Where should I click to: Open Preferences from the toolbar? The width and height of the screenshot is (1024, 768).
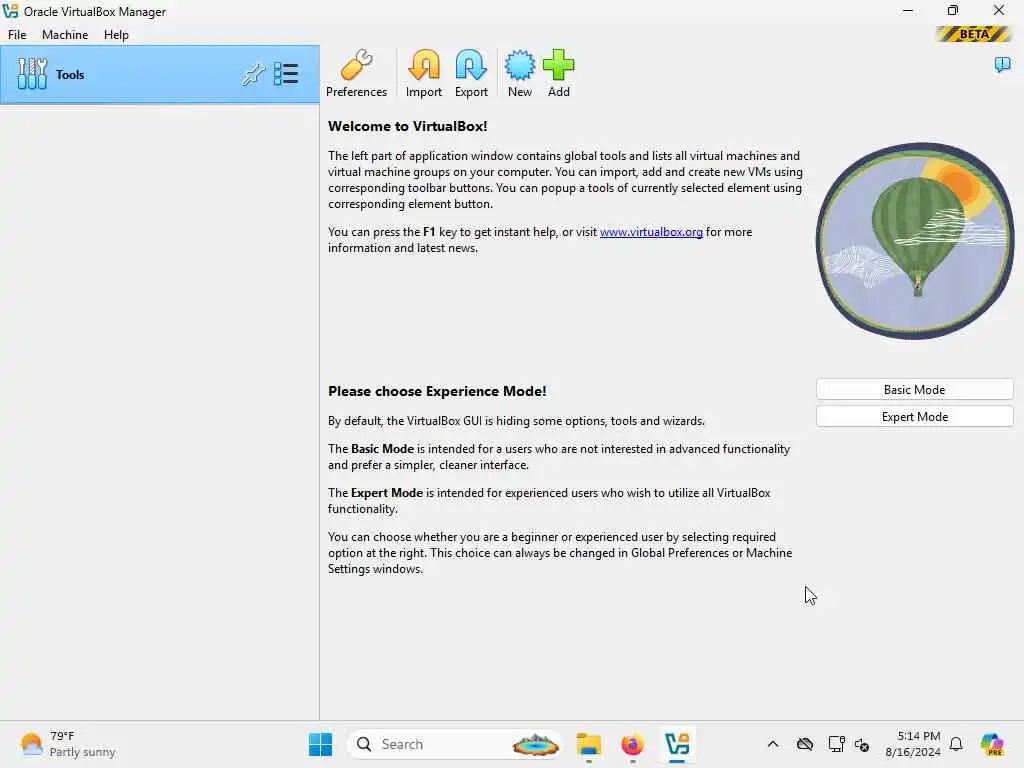[x=356, y=73]
